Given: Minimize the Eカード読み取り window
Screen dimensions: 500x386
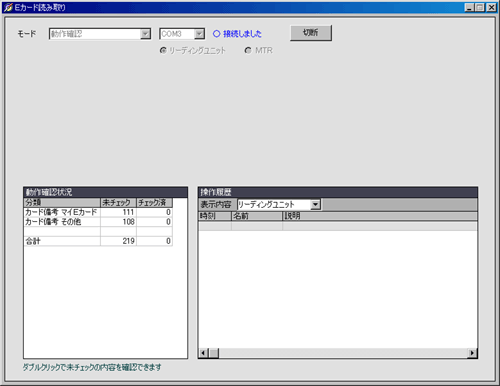Looking at the screenshot, I should (x=470, y=7).
